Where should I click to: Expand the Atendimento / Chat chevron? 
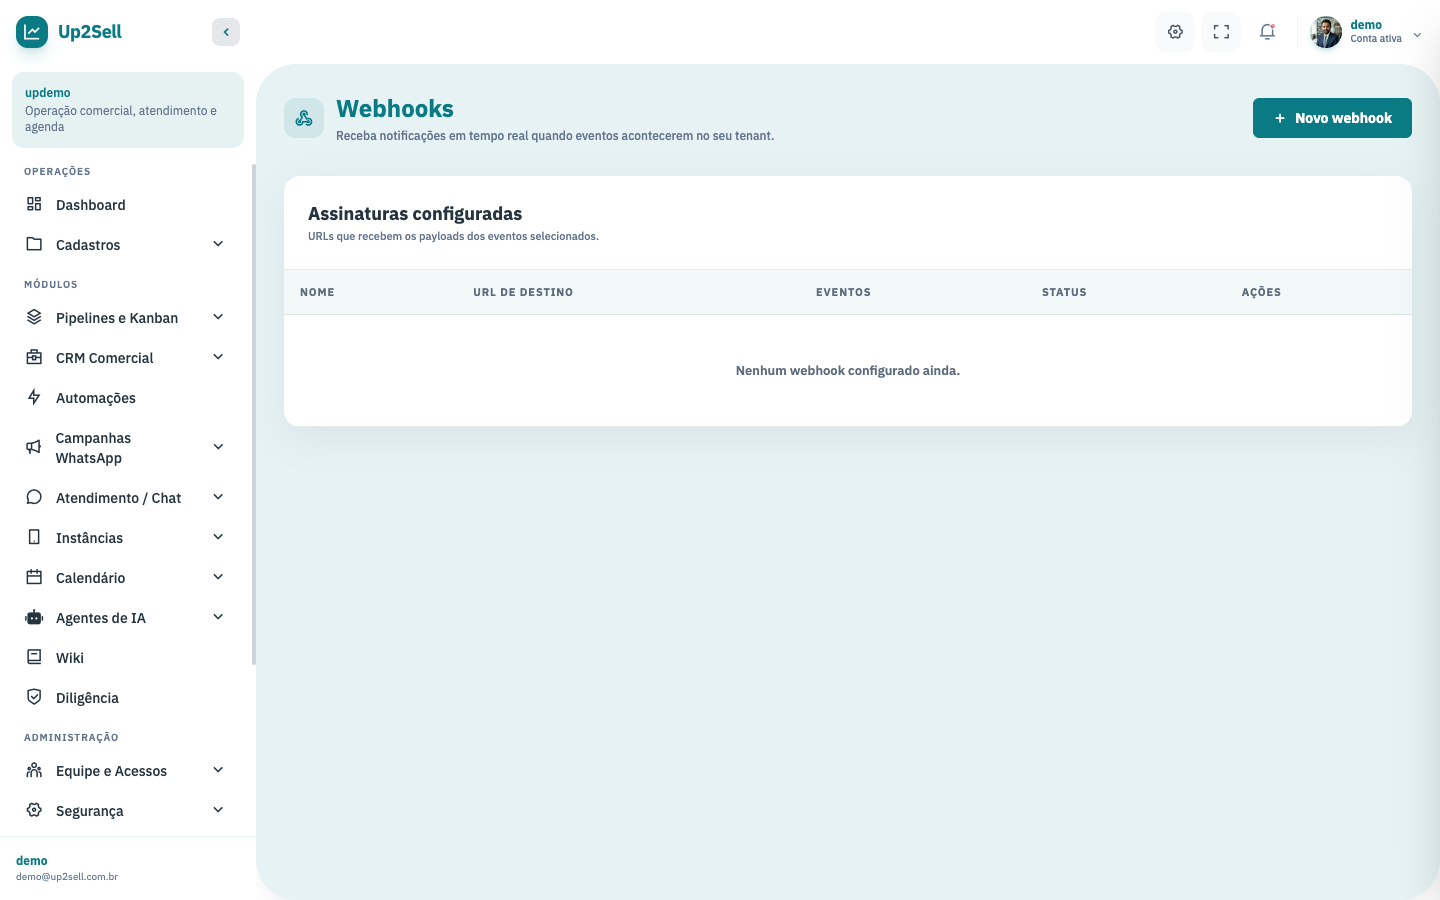pos(218,497)
